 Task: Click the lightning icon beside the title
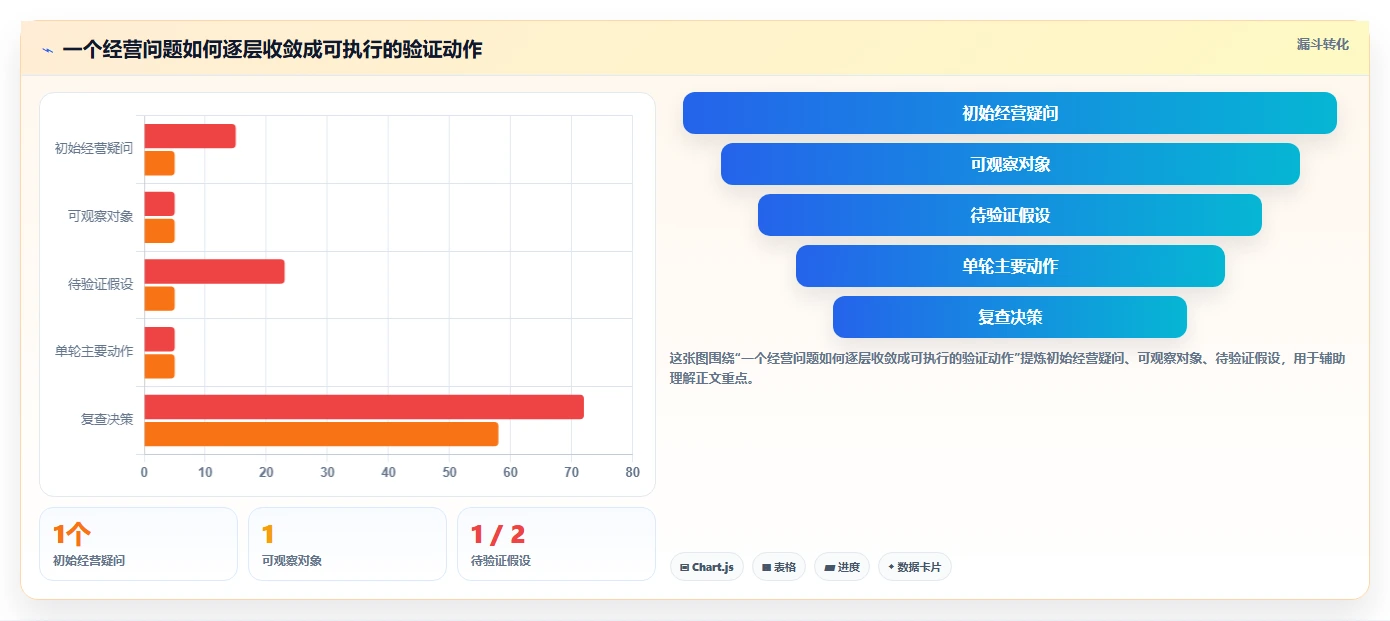(48, 50)
